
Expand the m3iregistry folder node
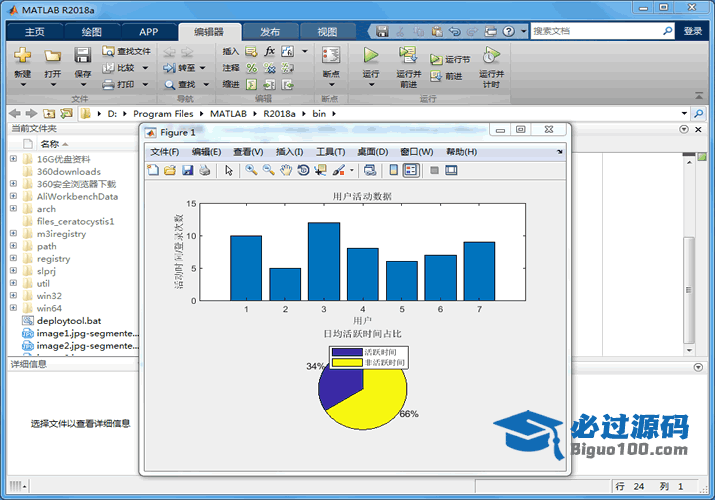[14, 233]
